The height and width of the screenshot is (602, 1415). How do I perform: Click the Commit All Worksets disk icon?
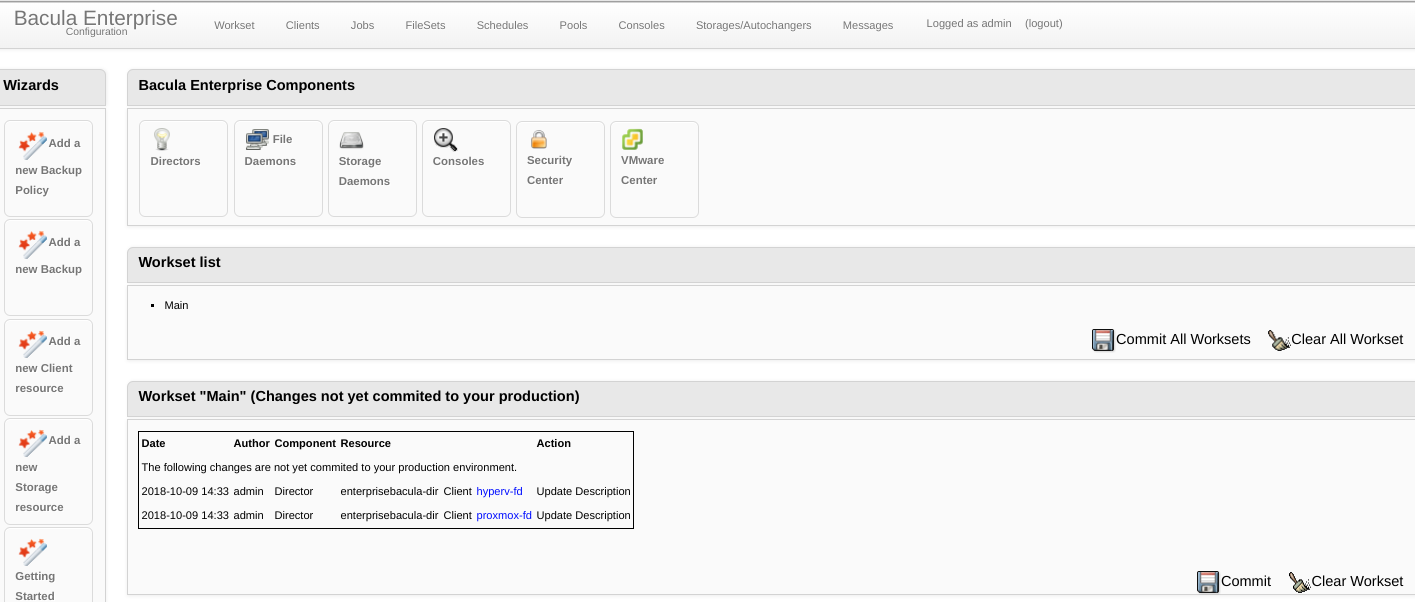1103,340
